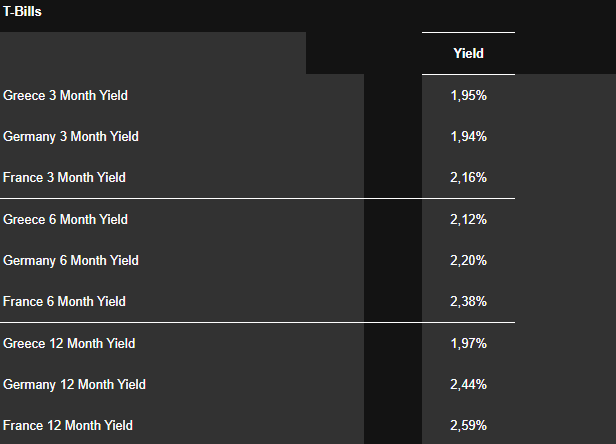
Task: Click the 1,97% Greece 12 Month value
Action: pyautogui.click(x=468, y=343)
